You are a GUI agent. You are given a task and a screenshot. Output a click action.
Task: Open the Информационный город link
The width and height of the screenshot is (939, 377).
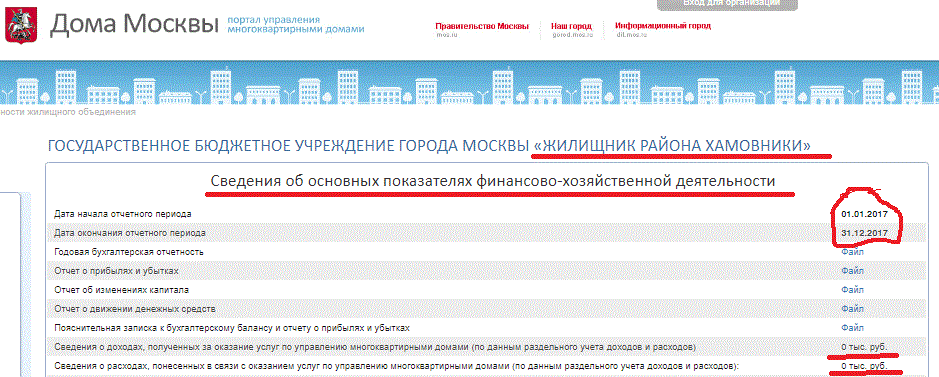click(663, 26)
